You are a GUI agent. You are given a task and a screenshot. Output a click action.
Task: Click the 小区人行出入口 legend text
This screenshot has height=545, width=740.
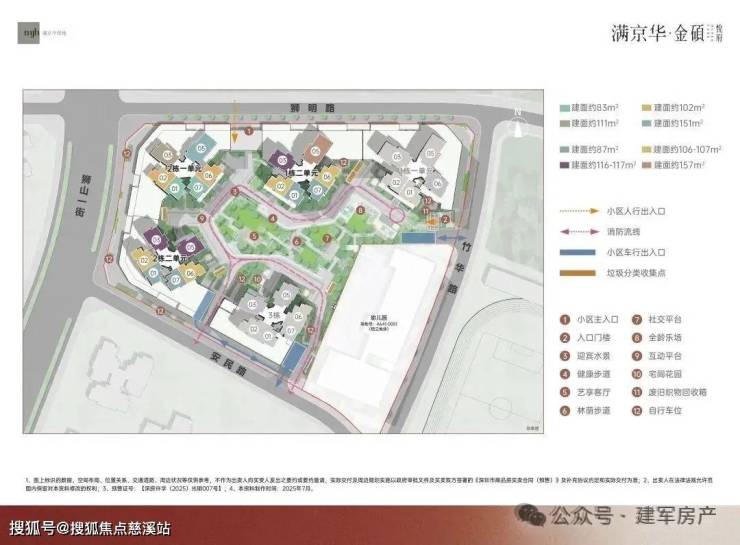click(636, 211)
